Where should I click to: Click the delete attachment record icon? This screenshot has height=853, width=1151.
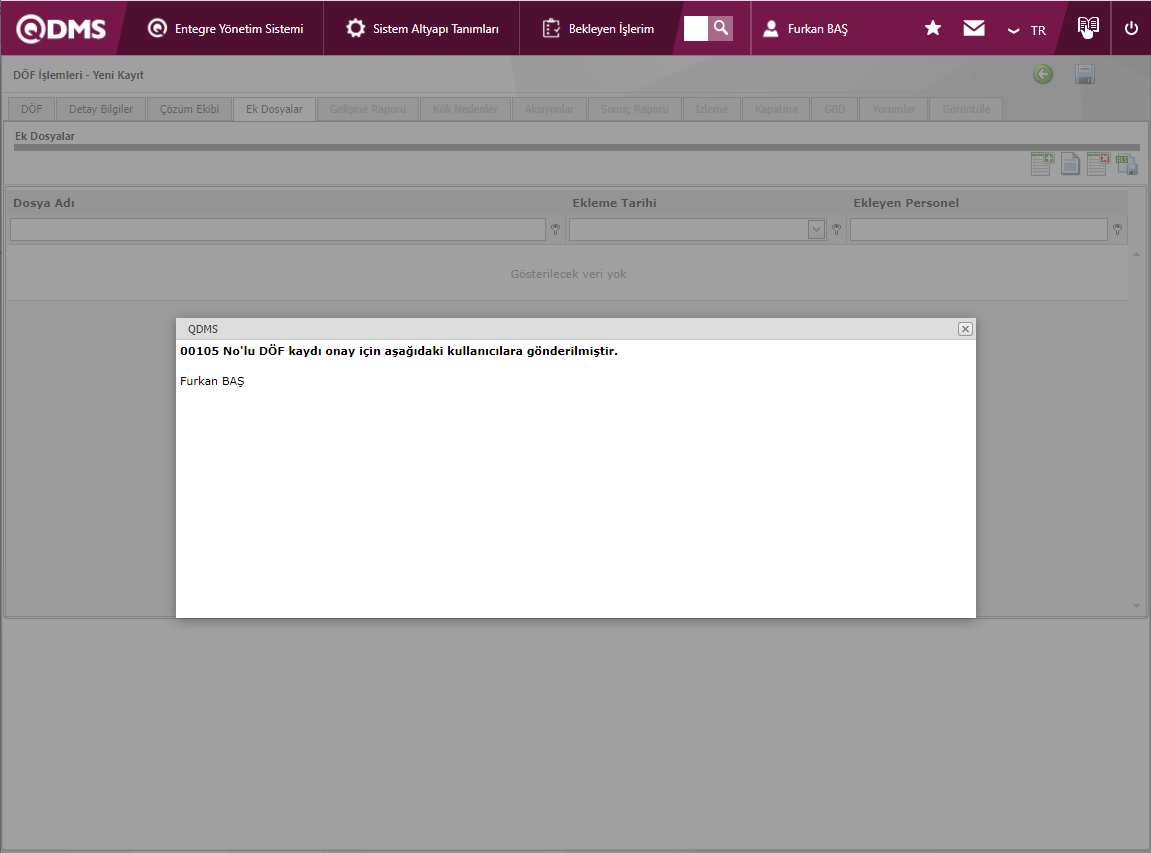click(x=1097, y=165)
